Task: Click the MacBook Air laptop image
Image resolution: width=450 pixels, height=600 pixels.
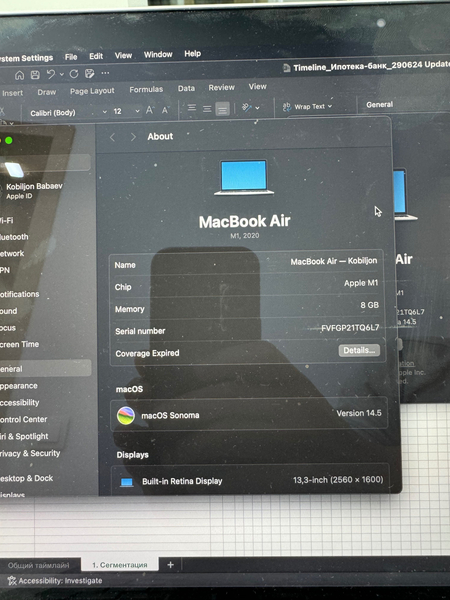Action: [244, 177]
